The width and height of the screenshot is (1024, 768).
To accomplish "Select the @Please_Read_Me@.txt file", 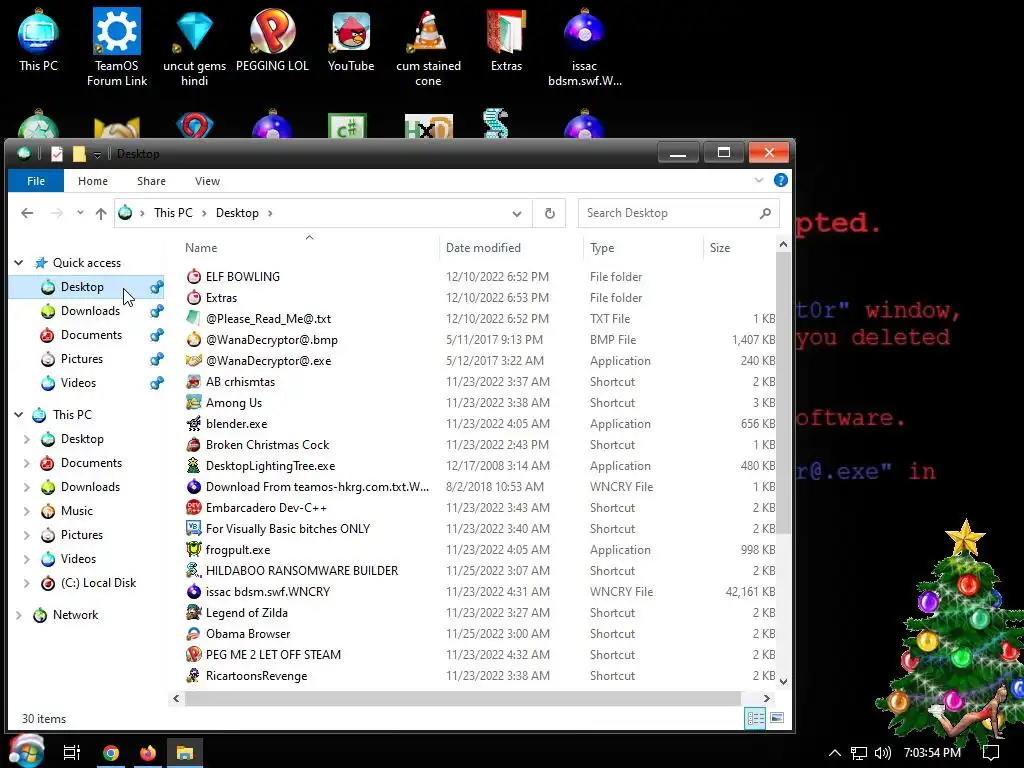I will [x=268, y=319].
